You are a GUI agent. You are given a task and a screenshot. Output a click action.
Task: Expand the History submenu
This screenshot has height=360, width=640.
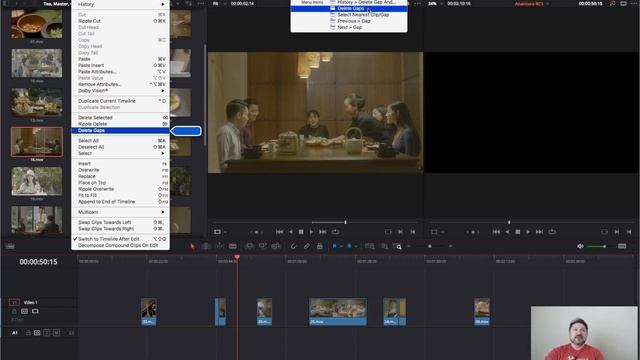point(120,4)
